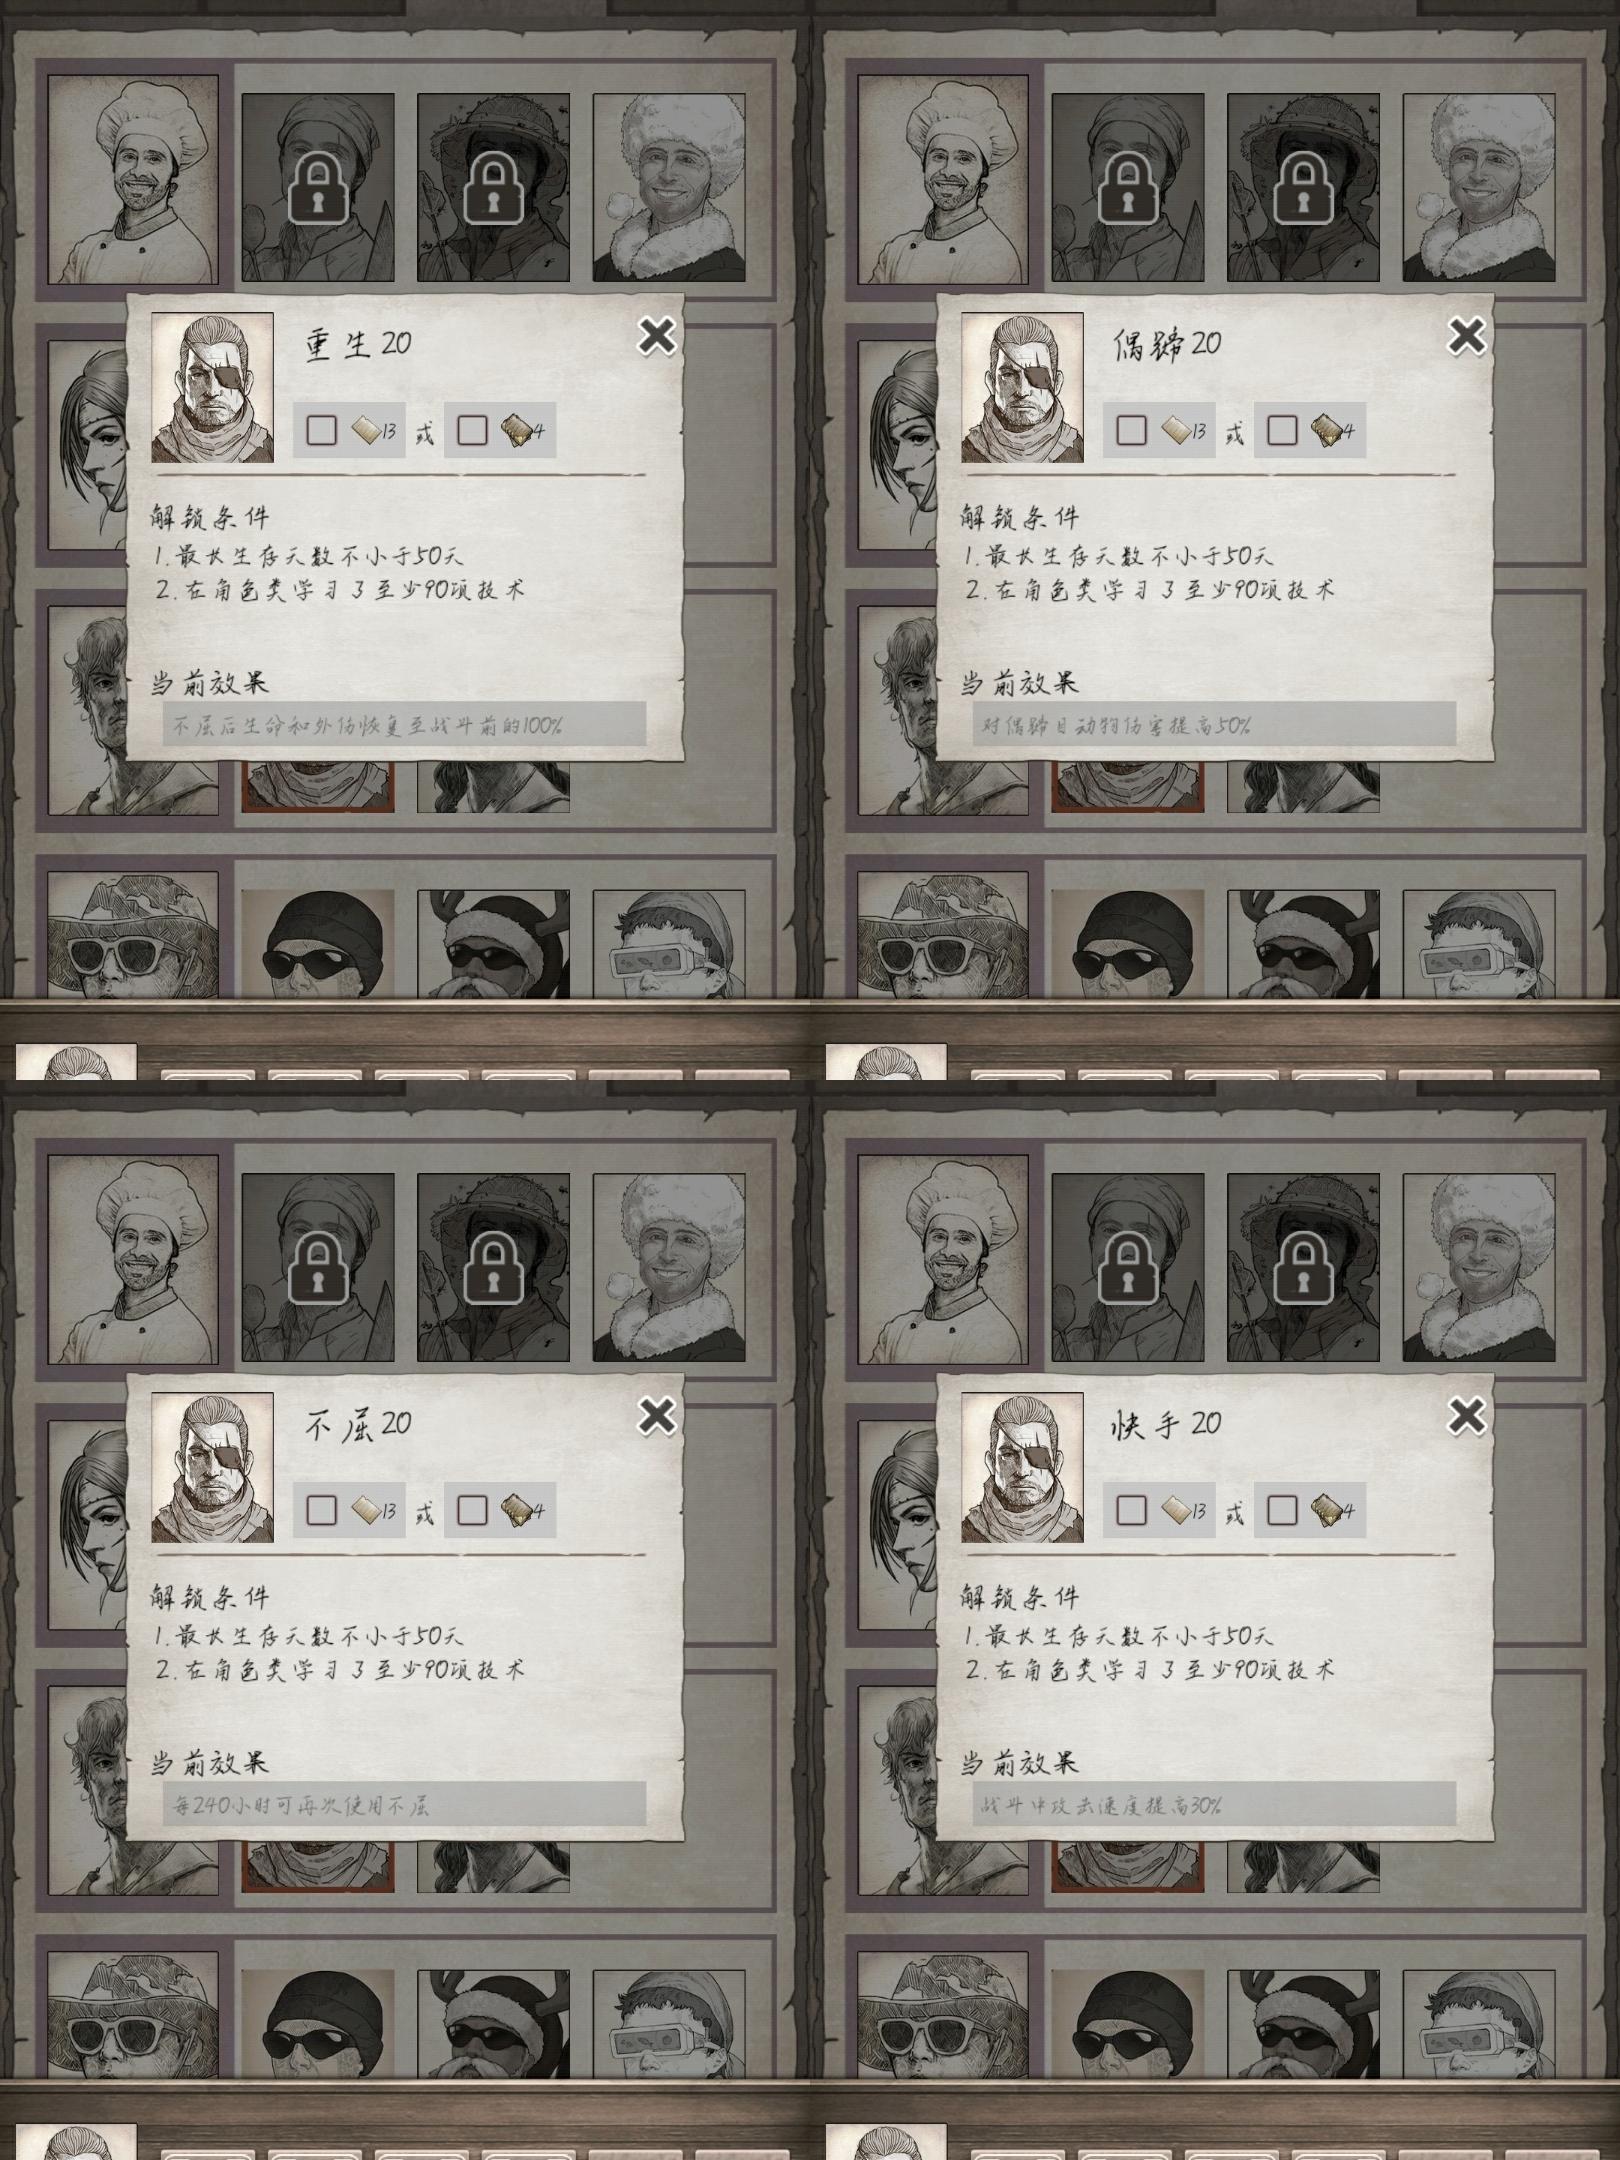This screenshot has width=1620, height=2160.
Task: Click second padlock icon above 偶蹄20 popup
Action: (1303, 188)
